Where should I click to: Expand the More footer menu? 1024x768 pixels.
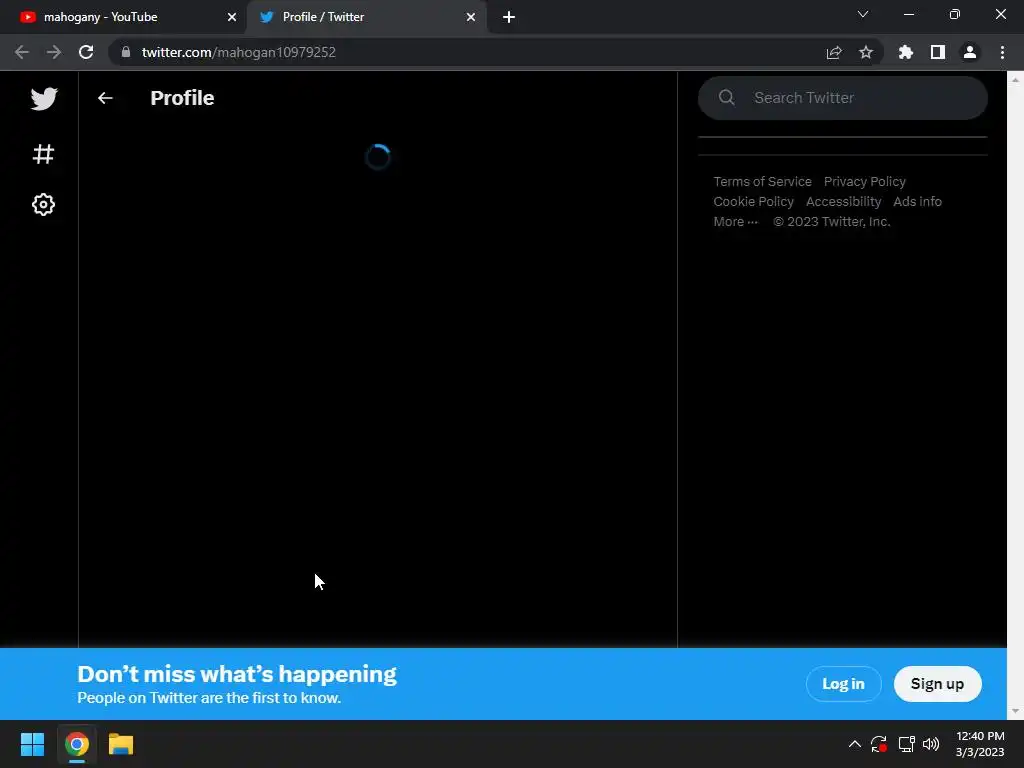735,222
